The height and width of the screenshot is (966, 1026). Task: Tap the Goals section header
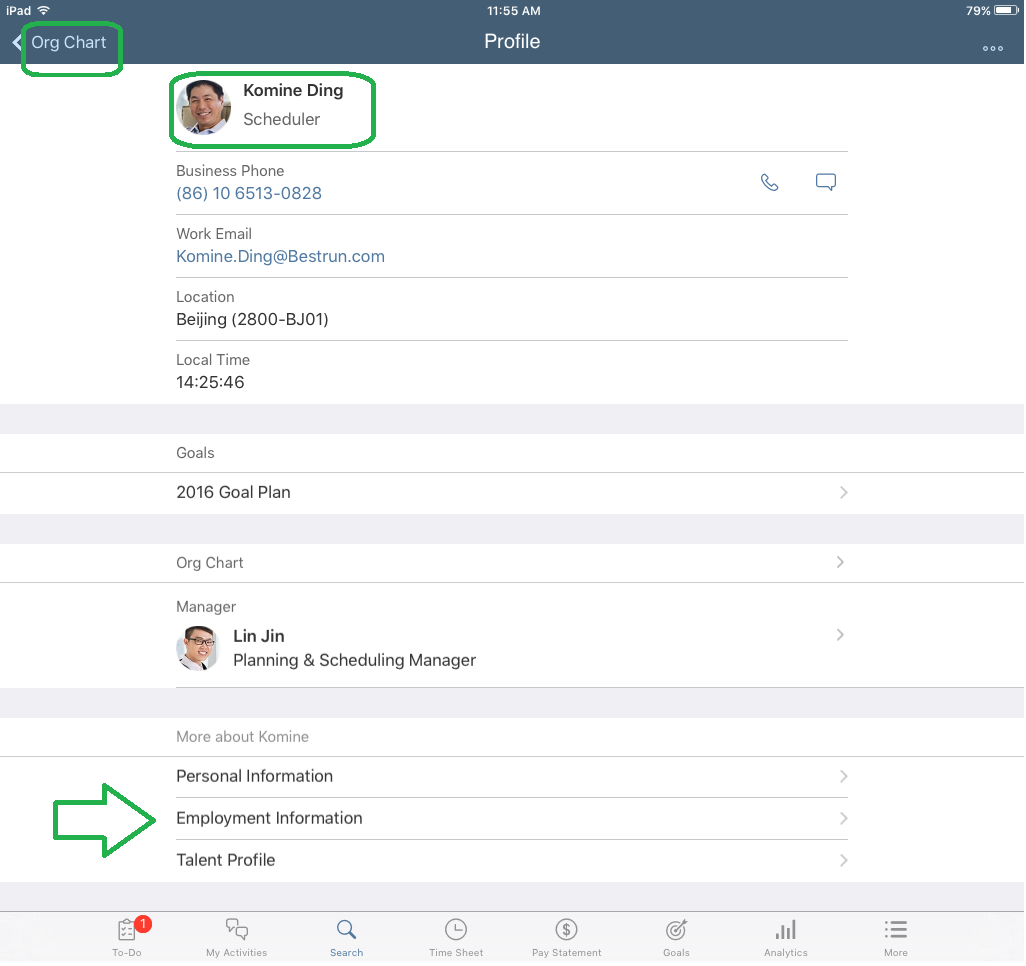[x=195, y=453]
